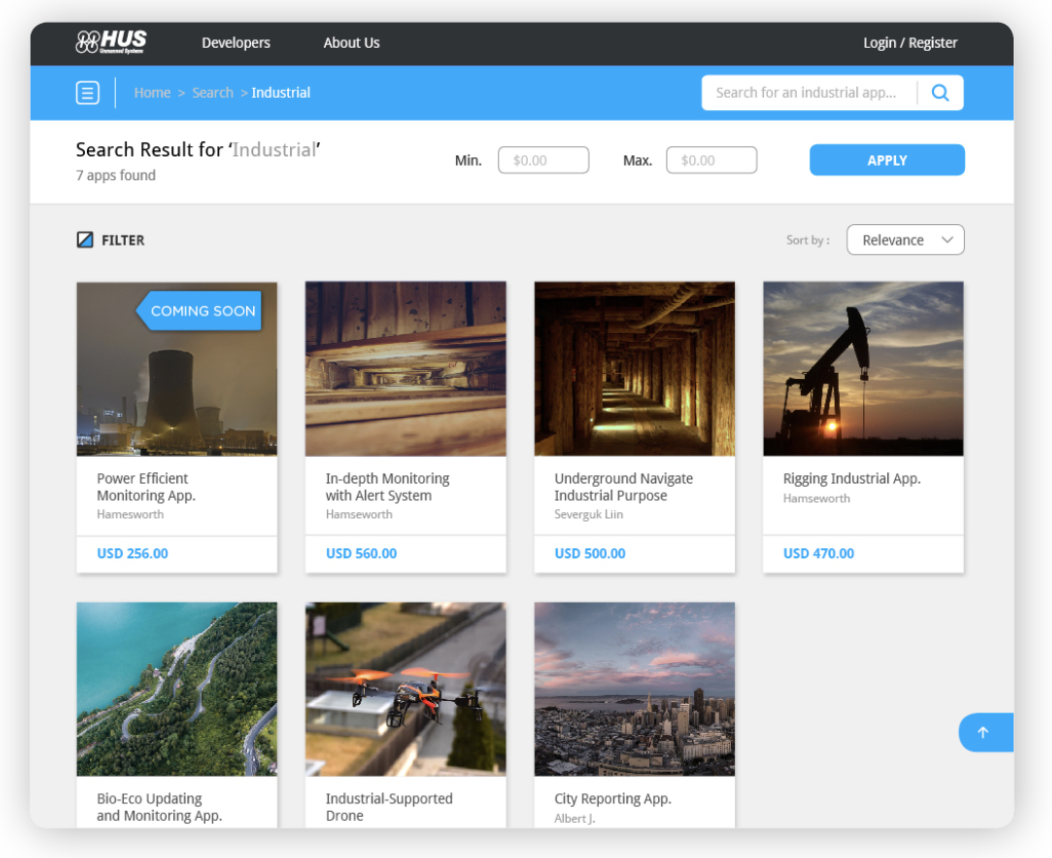
Task: Click the Login / Register link
Action: click(x=910, y=43)
